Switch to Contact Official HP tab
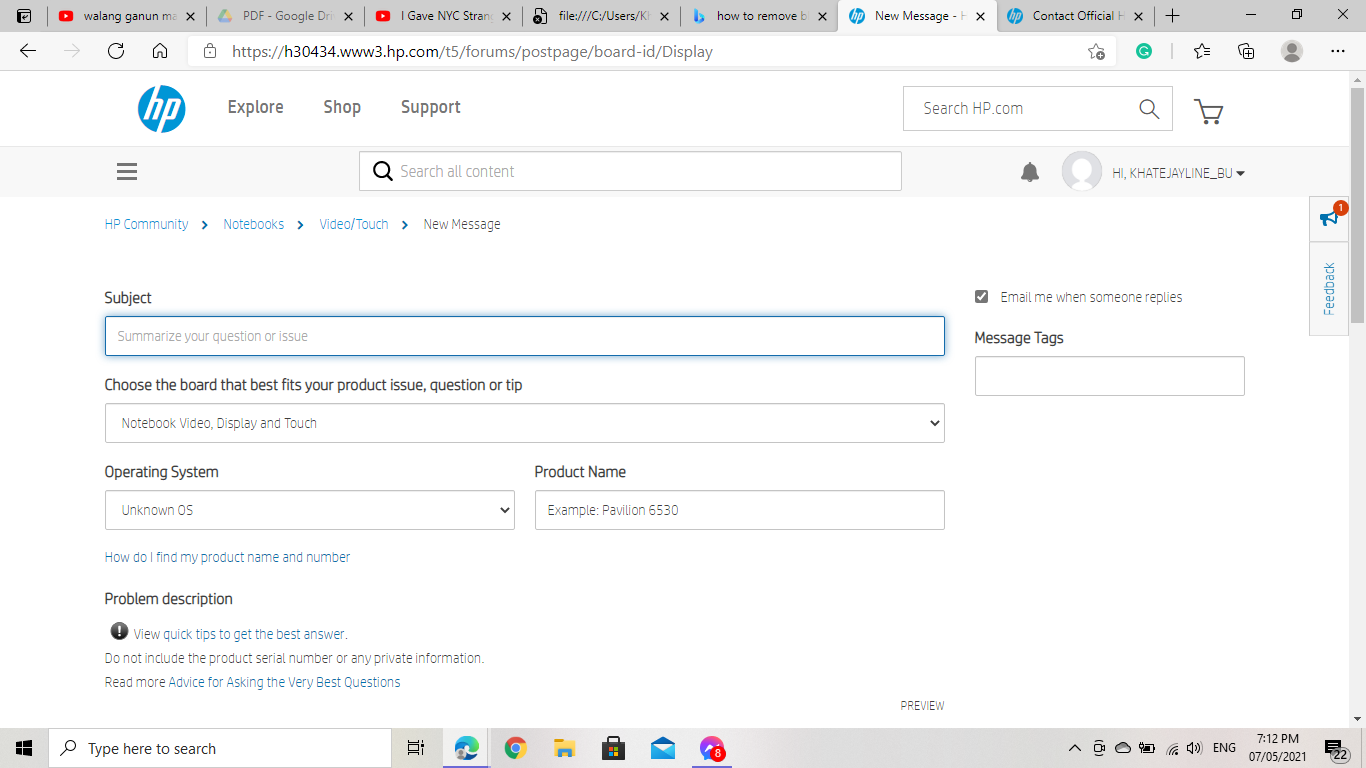 [x=1074, y=16]
